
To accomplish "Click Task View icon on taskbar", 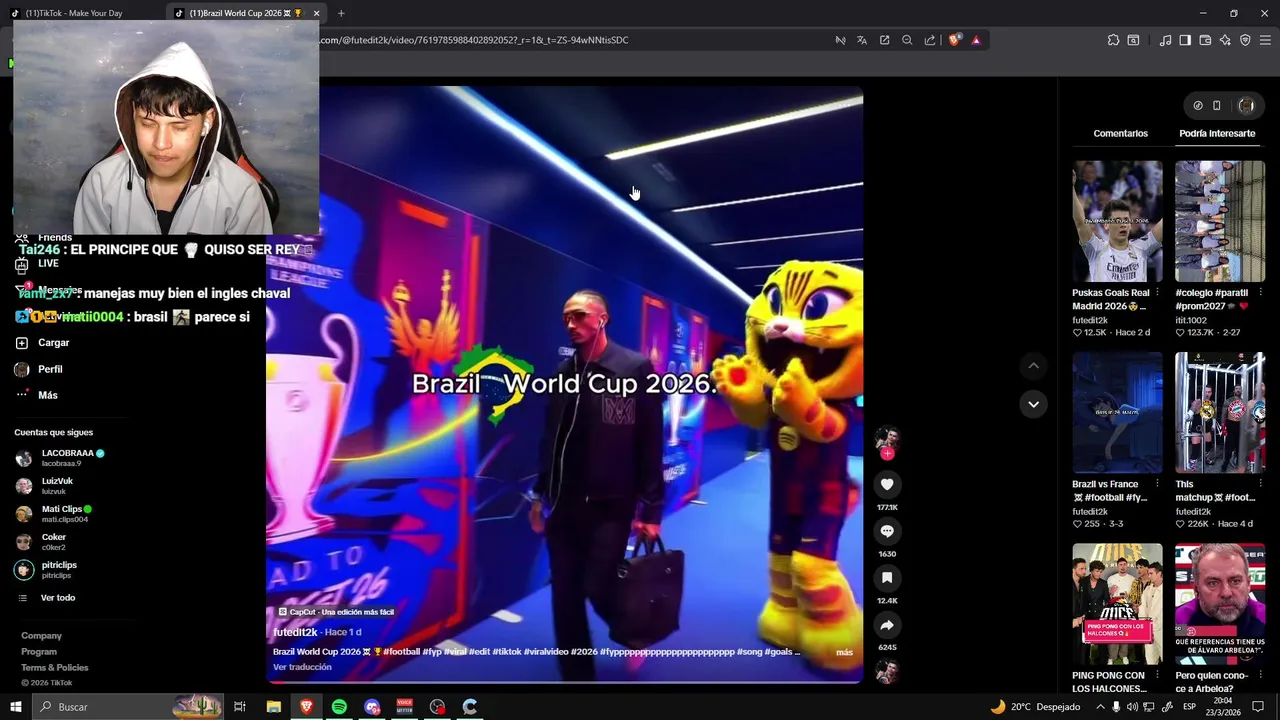I will pos(240,707).
